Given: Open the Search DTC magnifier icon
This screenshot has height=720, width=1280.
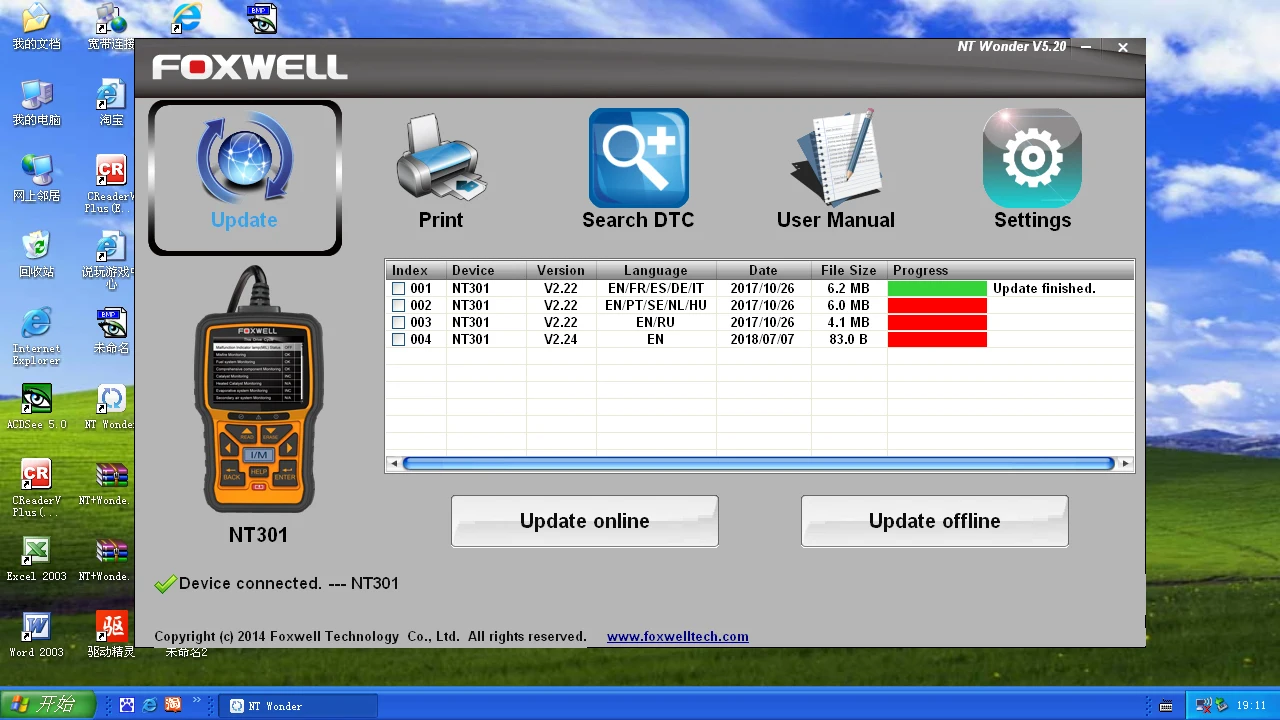Looking at the screenshot, I should [x=638, y=158].
